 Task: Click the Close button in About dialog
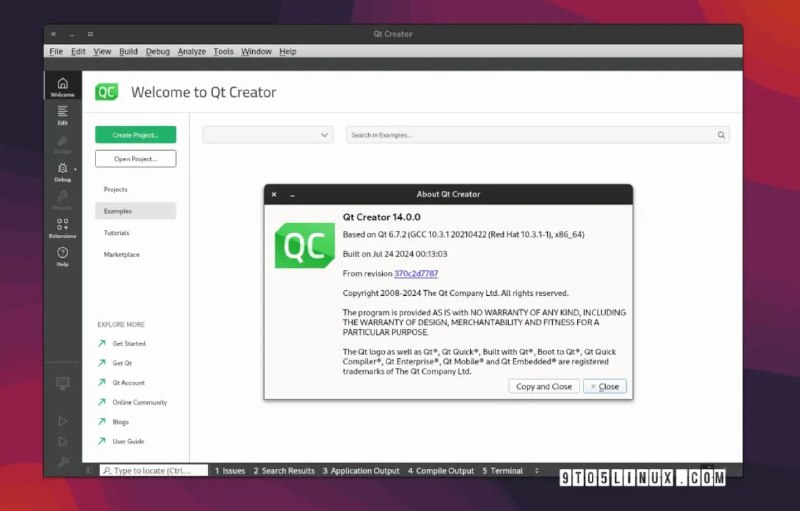click(x=605, y=387)
